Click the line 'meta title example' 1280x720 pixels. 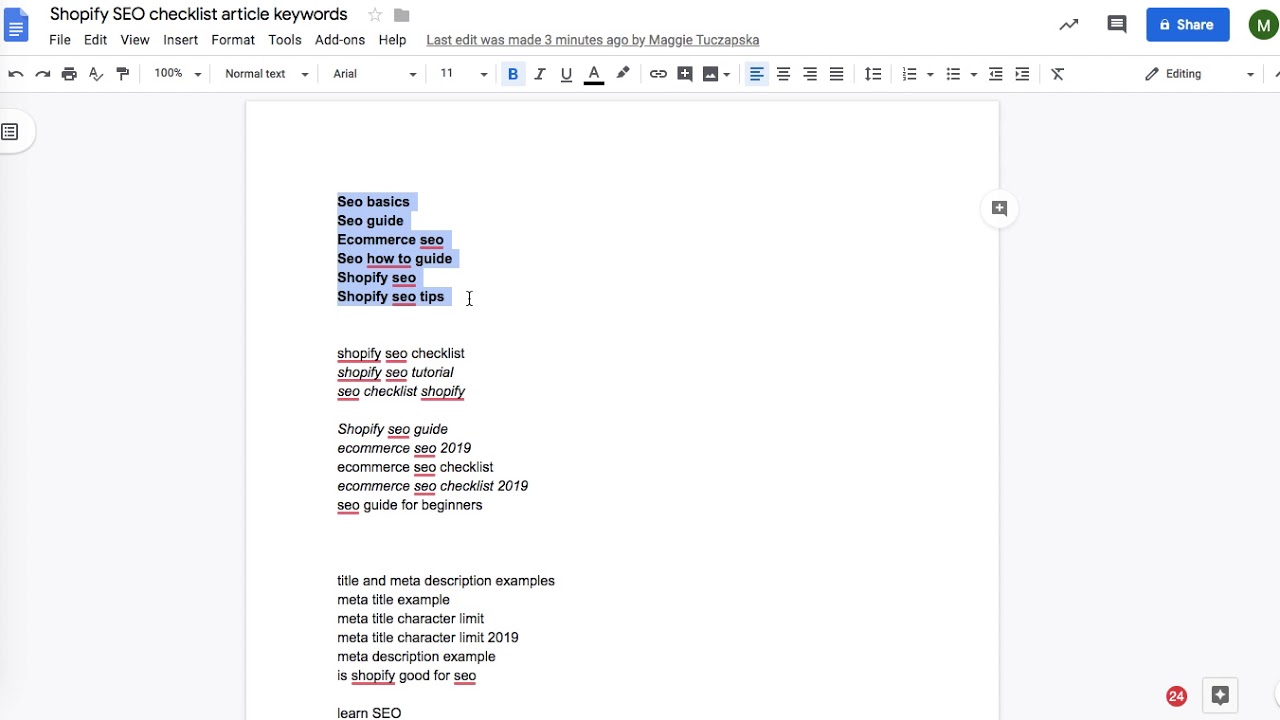tap(393, 600)
